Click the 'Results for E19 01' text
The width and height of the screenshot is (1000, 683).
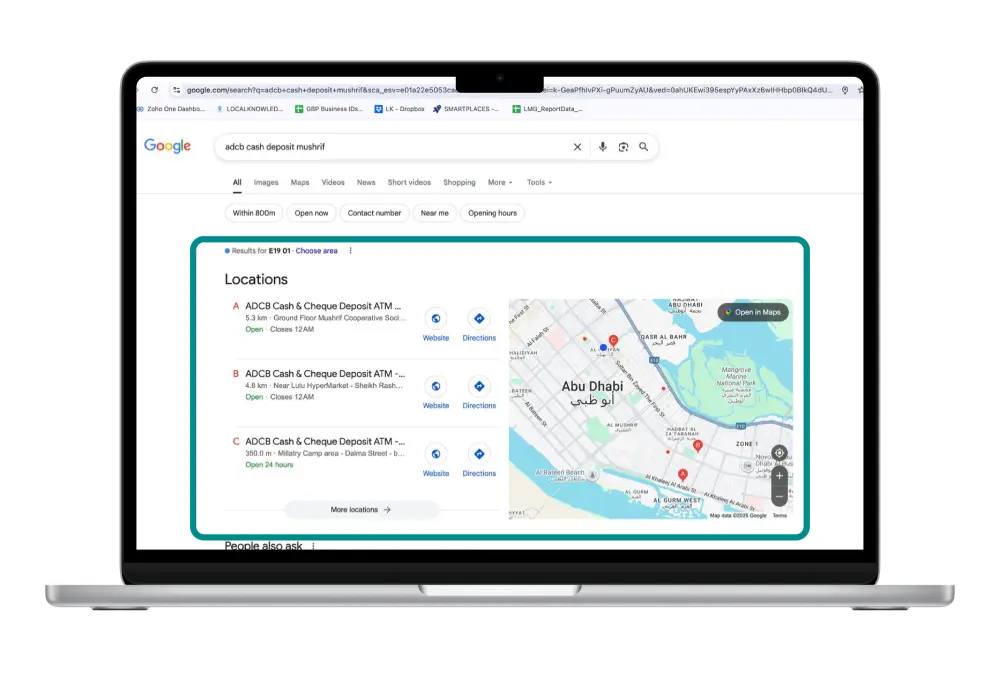[x=261, y=251]
